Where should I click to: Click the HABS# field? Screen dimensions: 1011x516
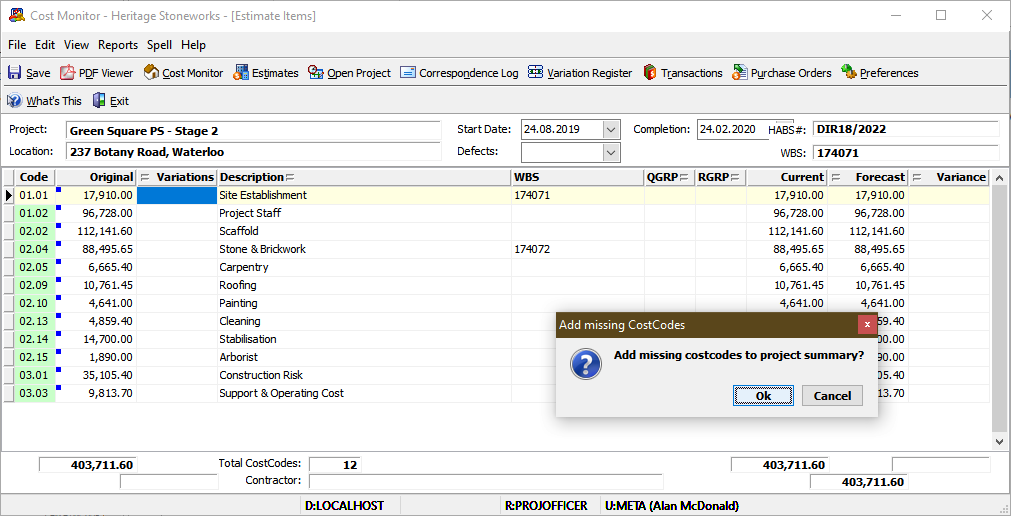tap(906, 129)
